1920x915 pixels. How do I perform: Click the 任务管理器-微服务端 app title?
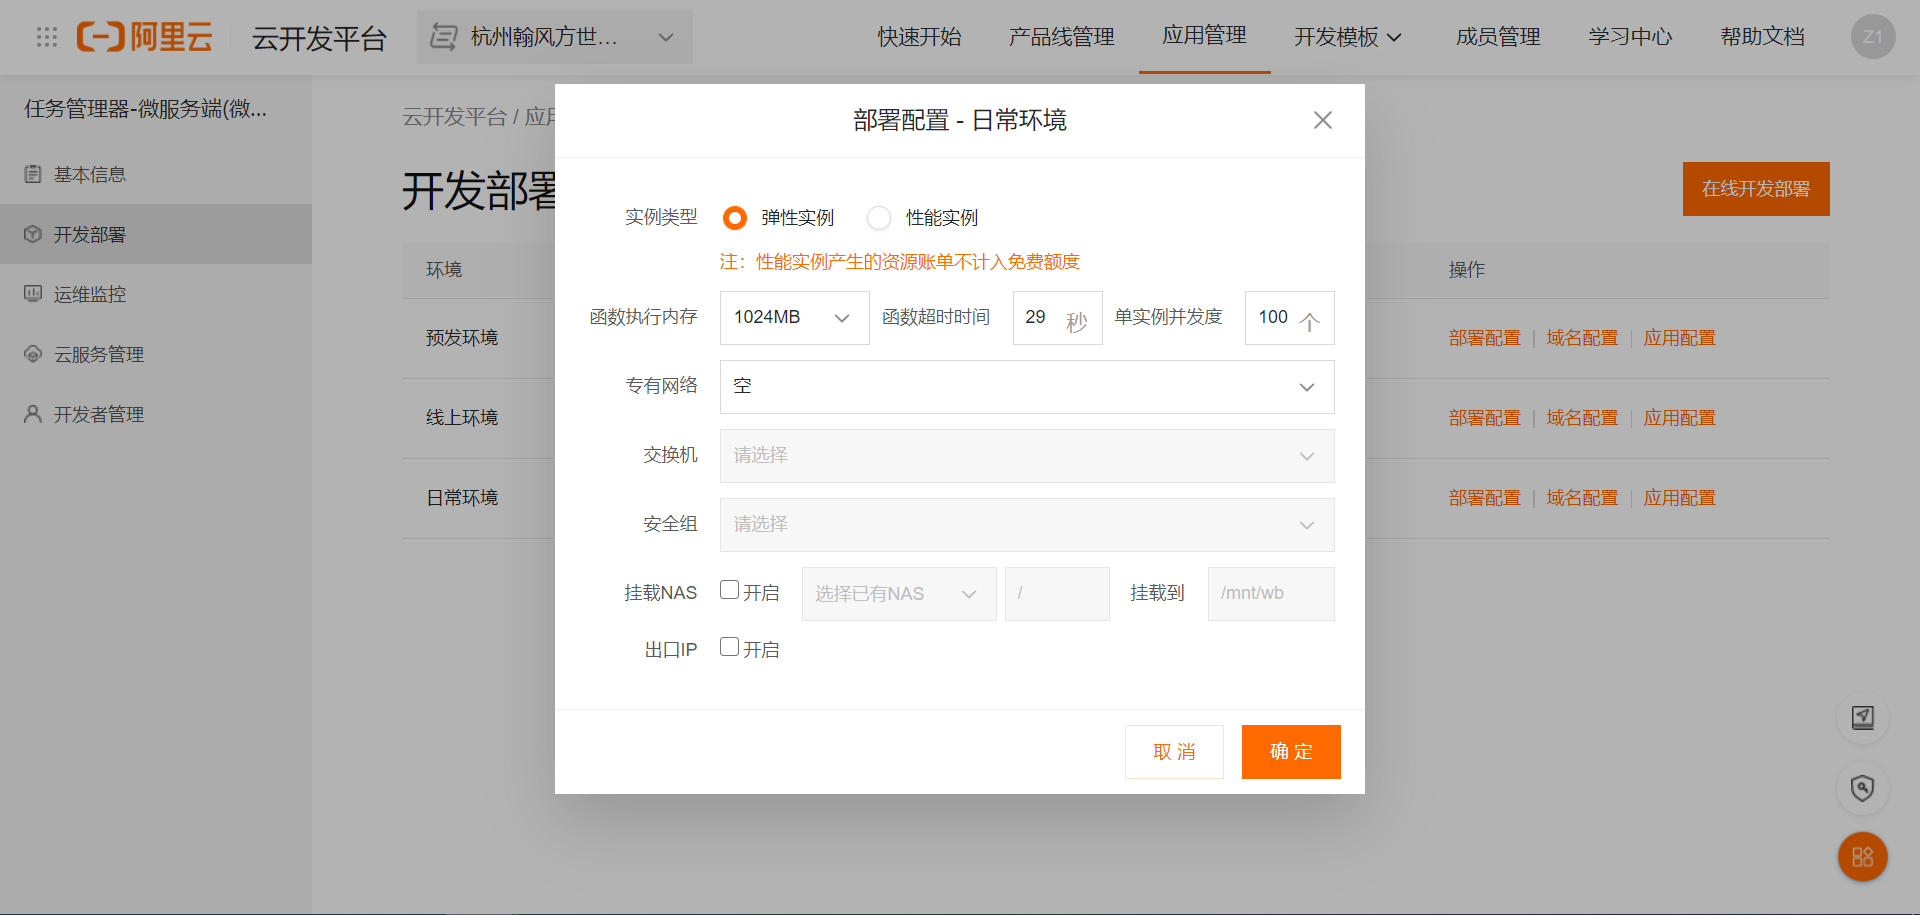click(x=146, y=109)
